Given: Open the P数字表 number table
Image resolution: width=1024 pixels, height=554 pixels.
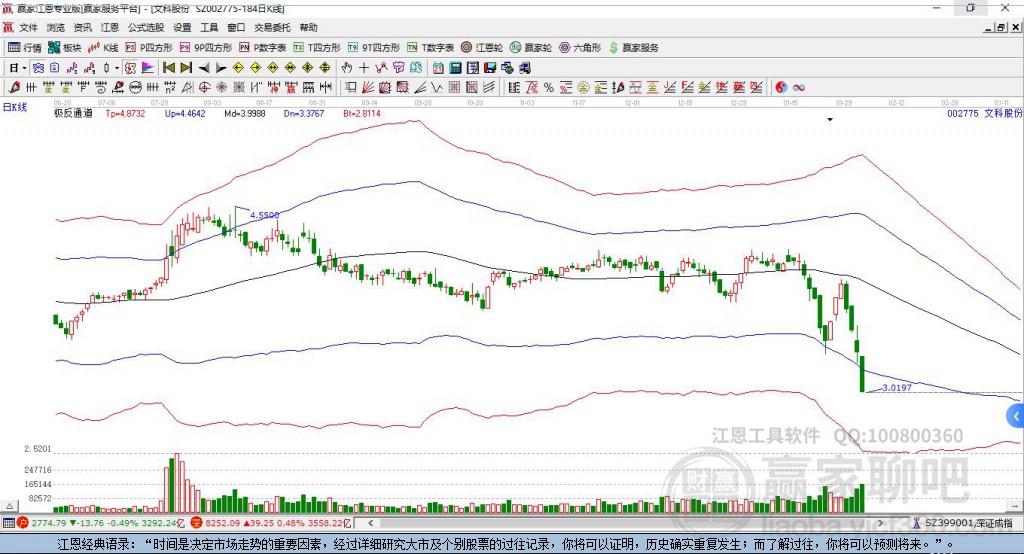Looking at the screenshot, I should 263,48.
